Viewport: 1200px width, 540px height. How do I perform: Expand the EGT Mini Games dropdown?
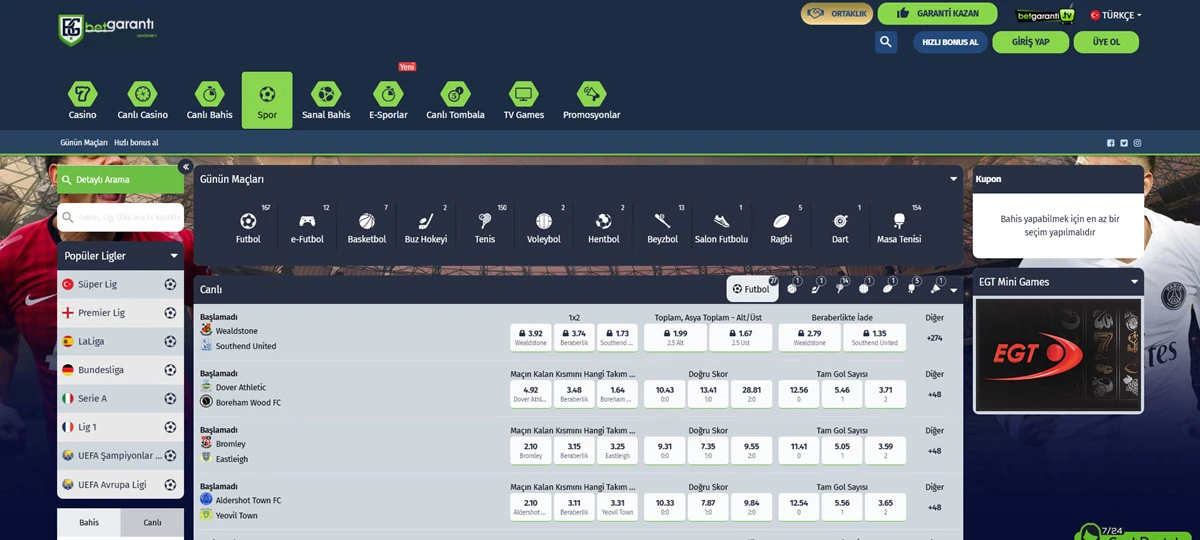(x=1134, y=282)
